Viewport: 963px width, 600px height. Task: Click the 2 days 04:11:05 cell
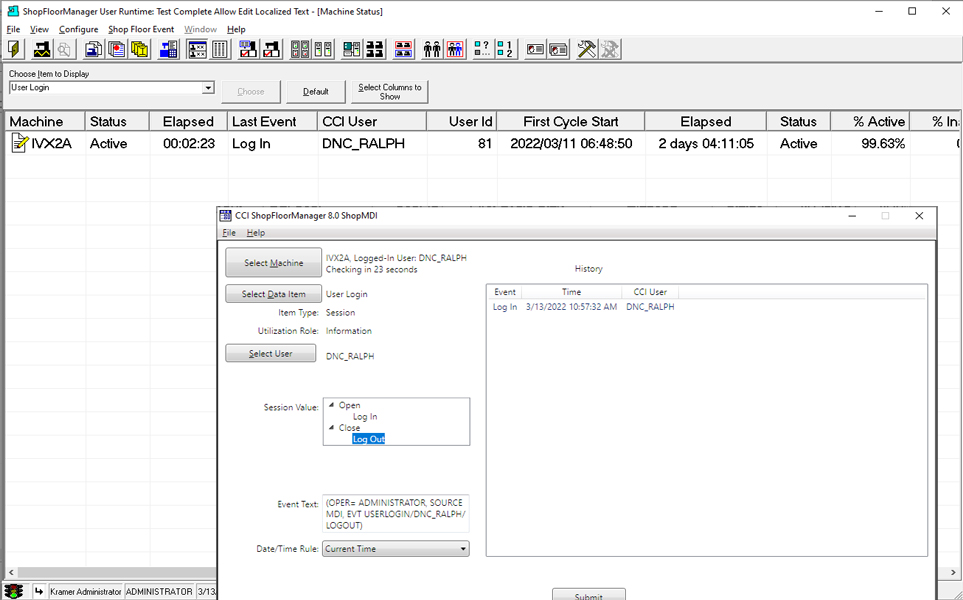pos(706,144)
